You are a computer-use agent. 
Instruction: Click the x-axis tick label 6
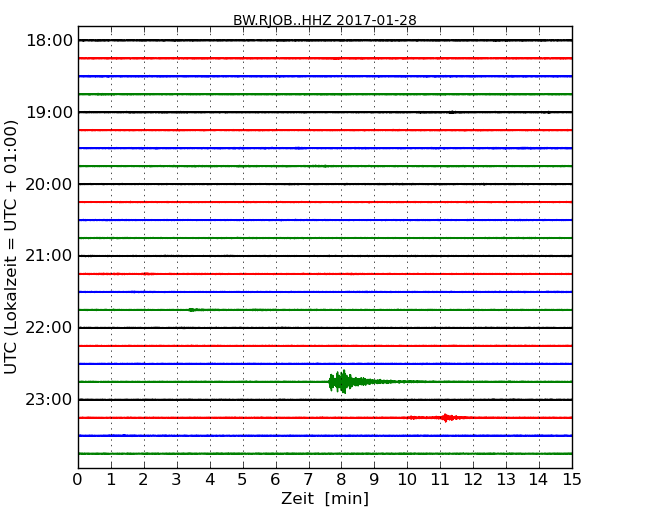pos(276,480)
